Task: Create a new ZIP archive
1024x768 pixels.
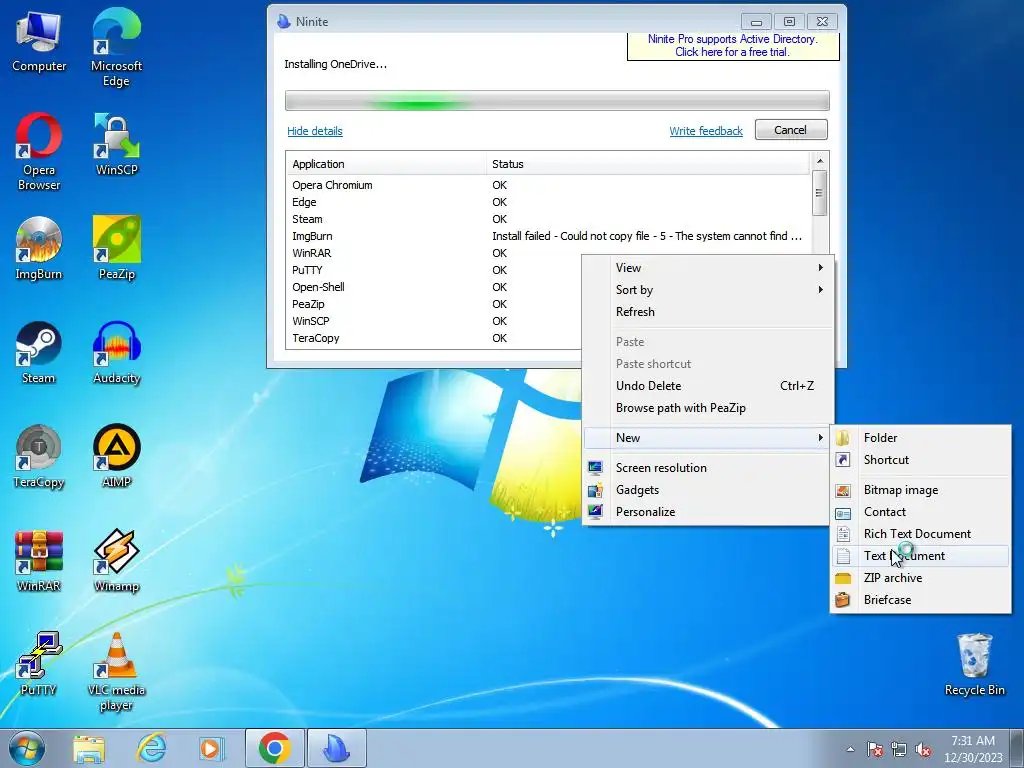Action: (920, 578)
